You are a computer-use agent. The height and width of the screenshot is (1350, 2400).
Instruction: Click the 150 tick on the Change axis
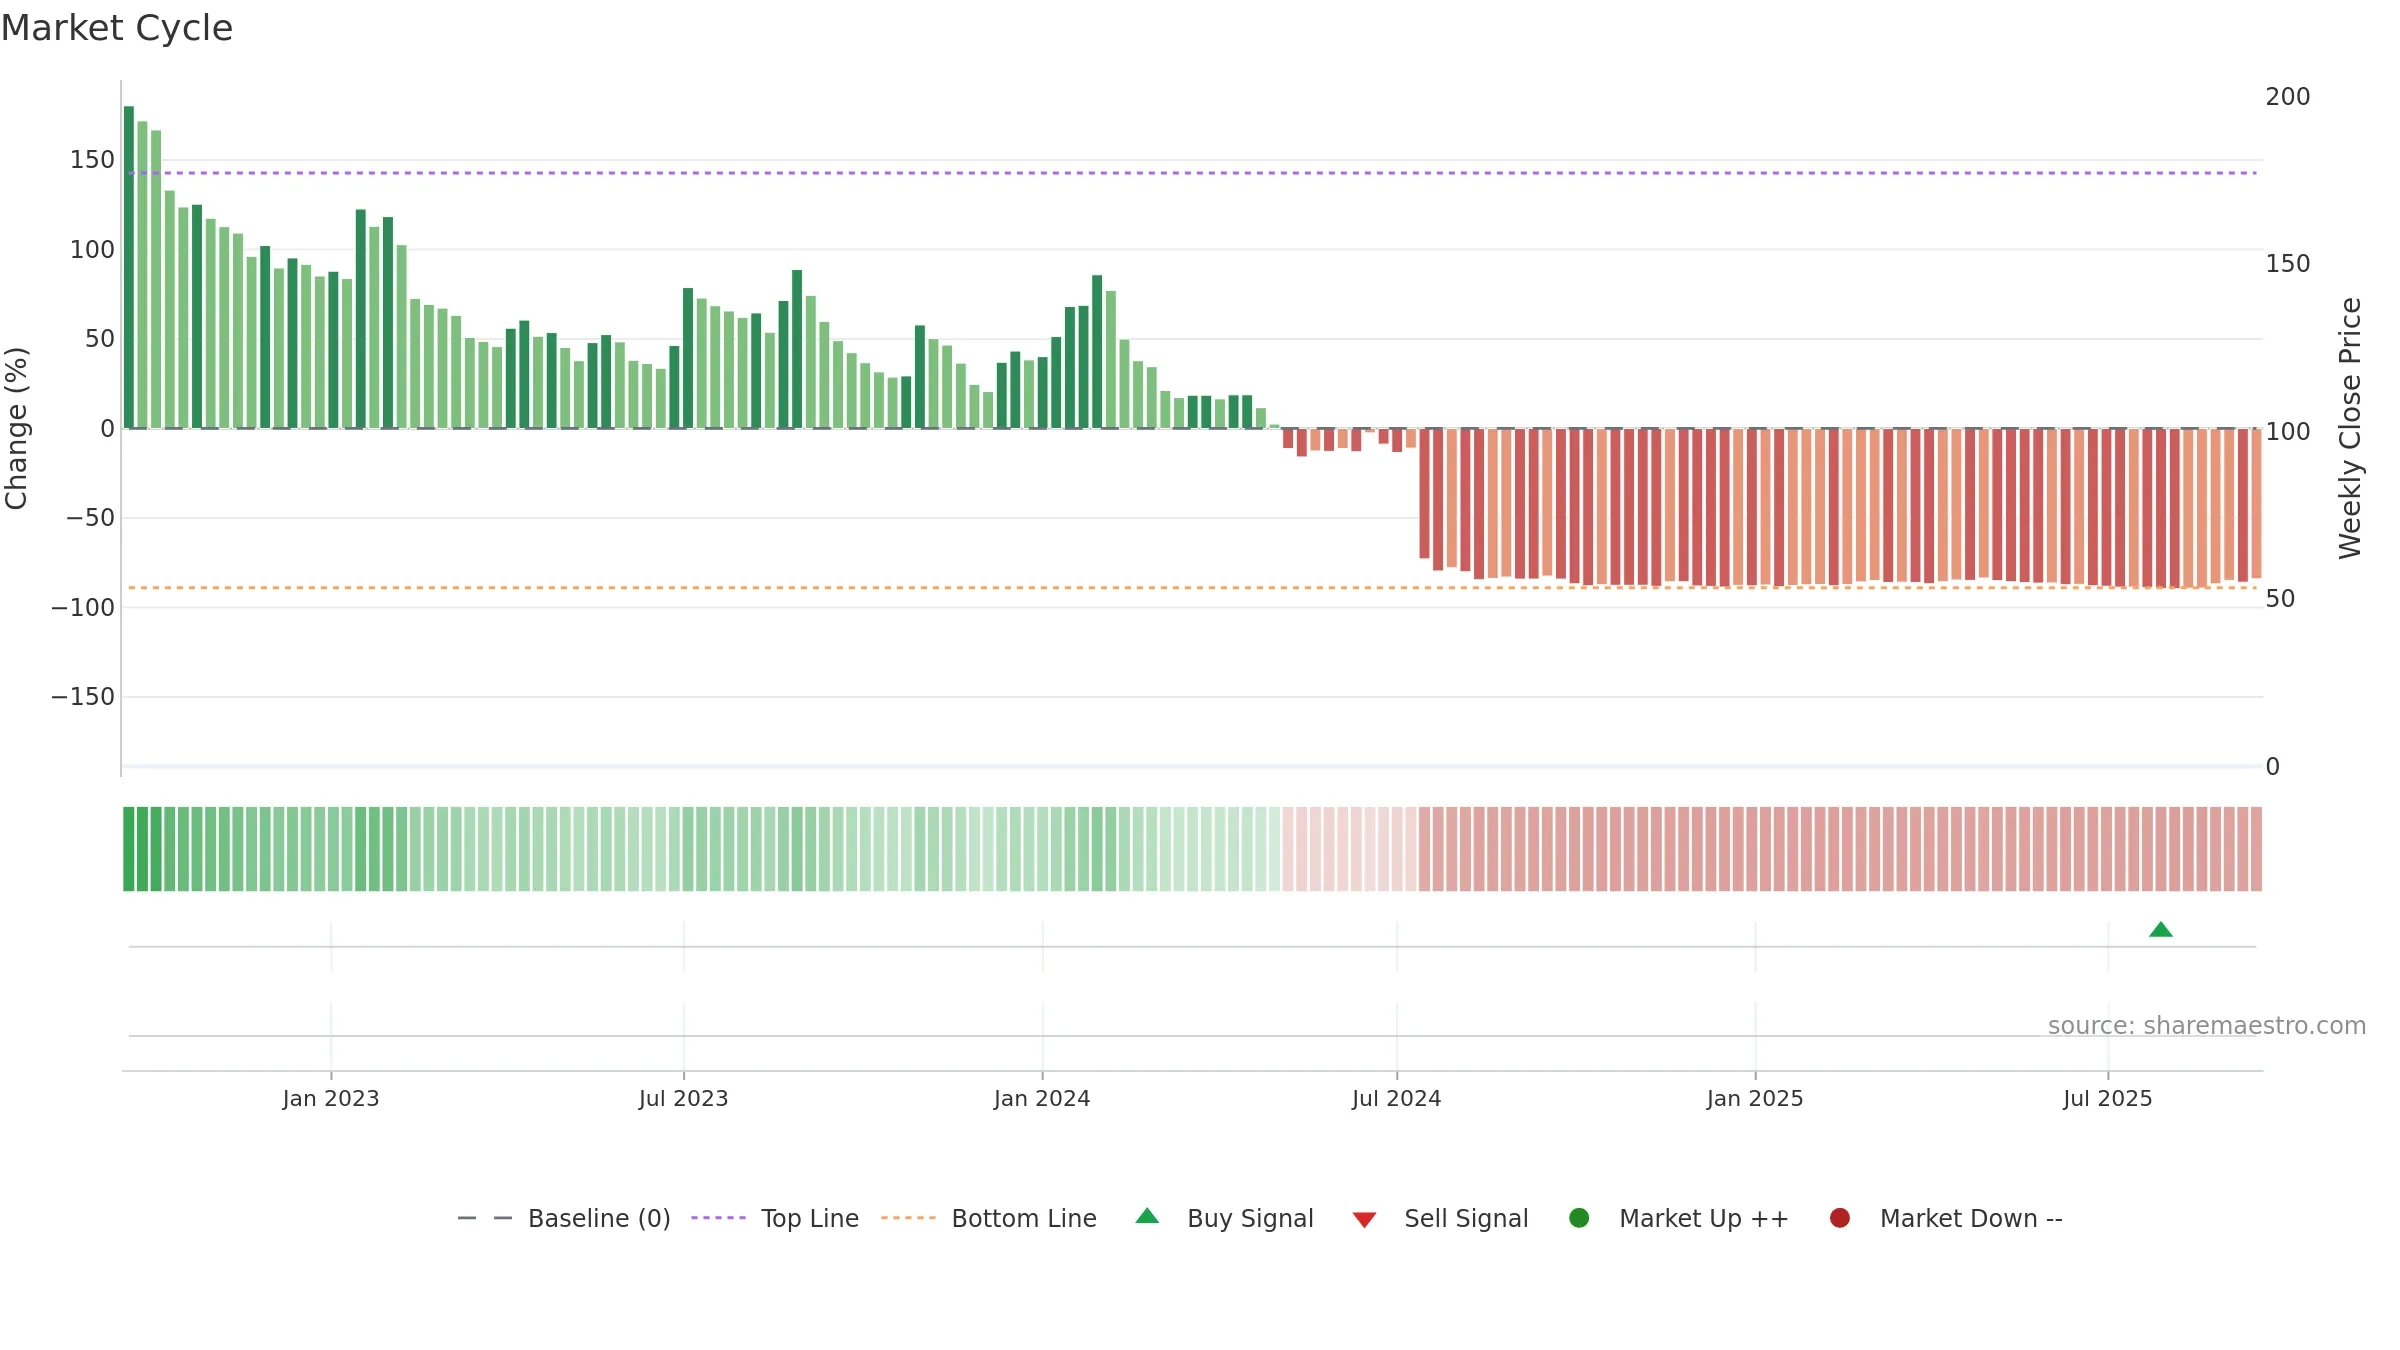click(92, 160)
